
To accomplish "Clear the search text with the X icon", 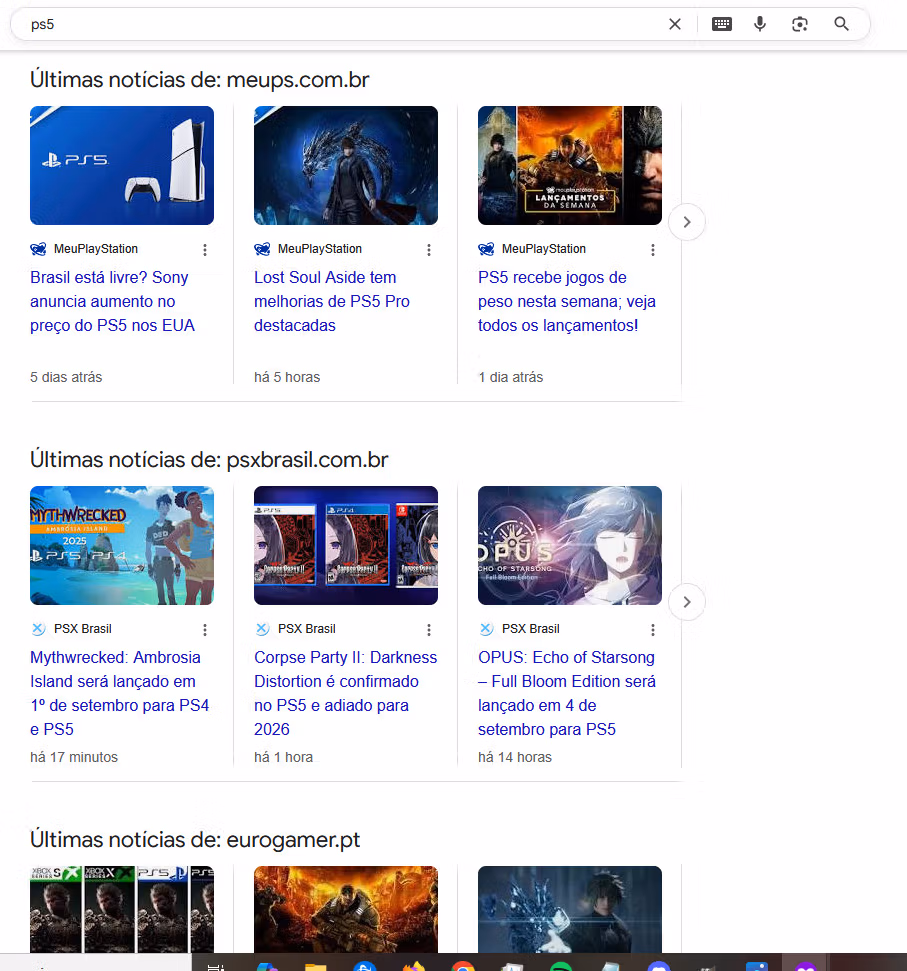I will [675, 24].
